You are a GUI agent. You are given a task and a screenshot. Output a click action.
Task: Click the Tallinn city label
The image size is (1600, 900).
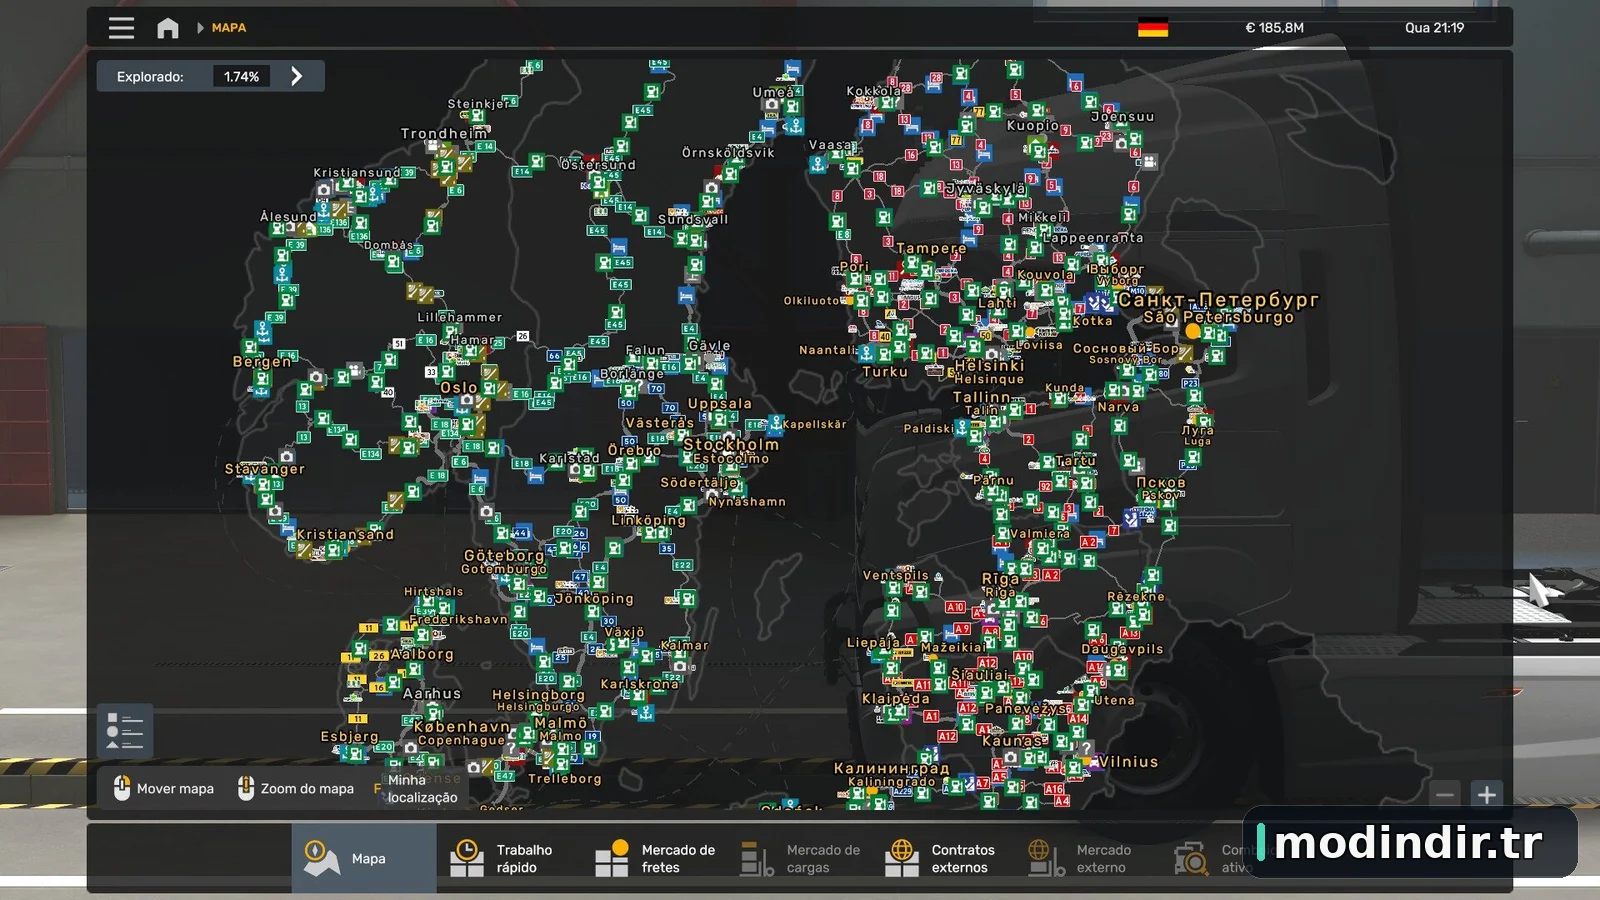point(982,397)
